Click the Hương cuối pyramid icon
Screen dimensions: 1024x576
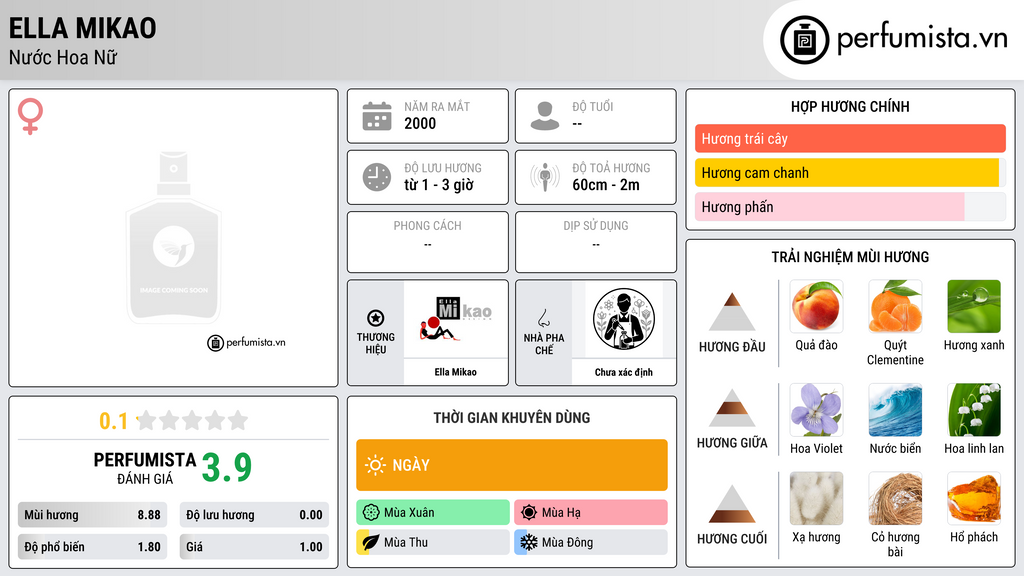tap(732, 504)
